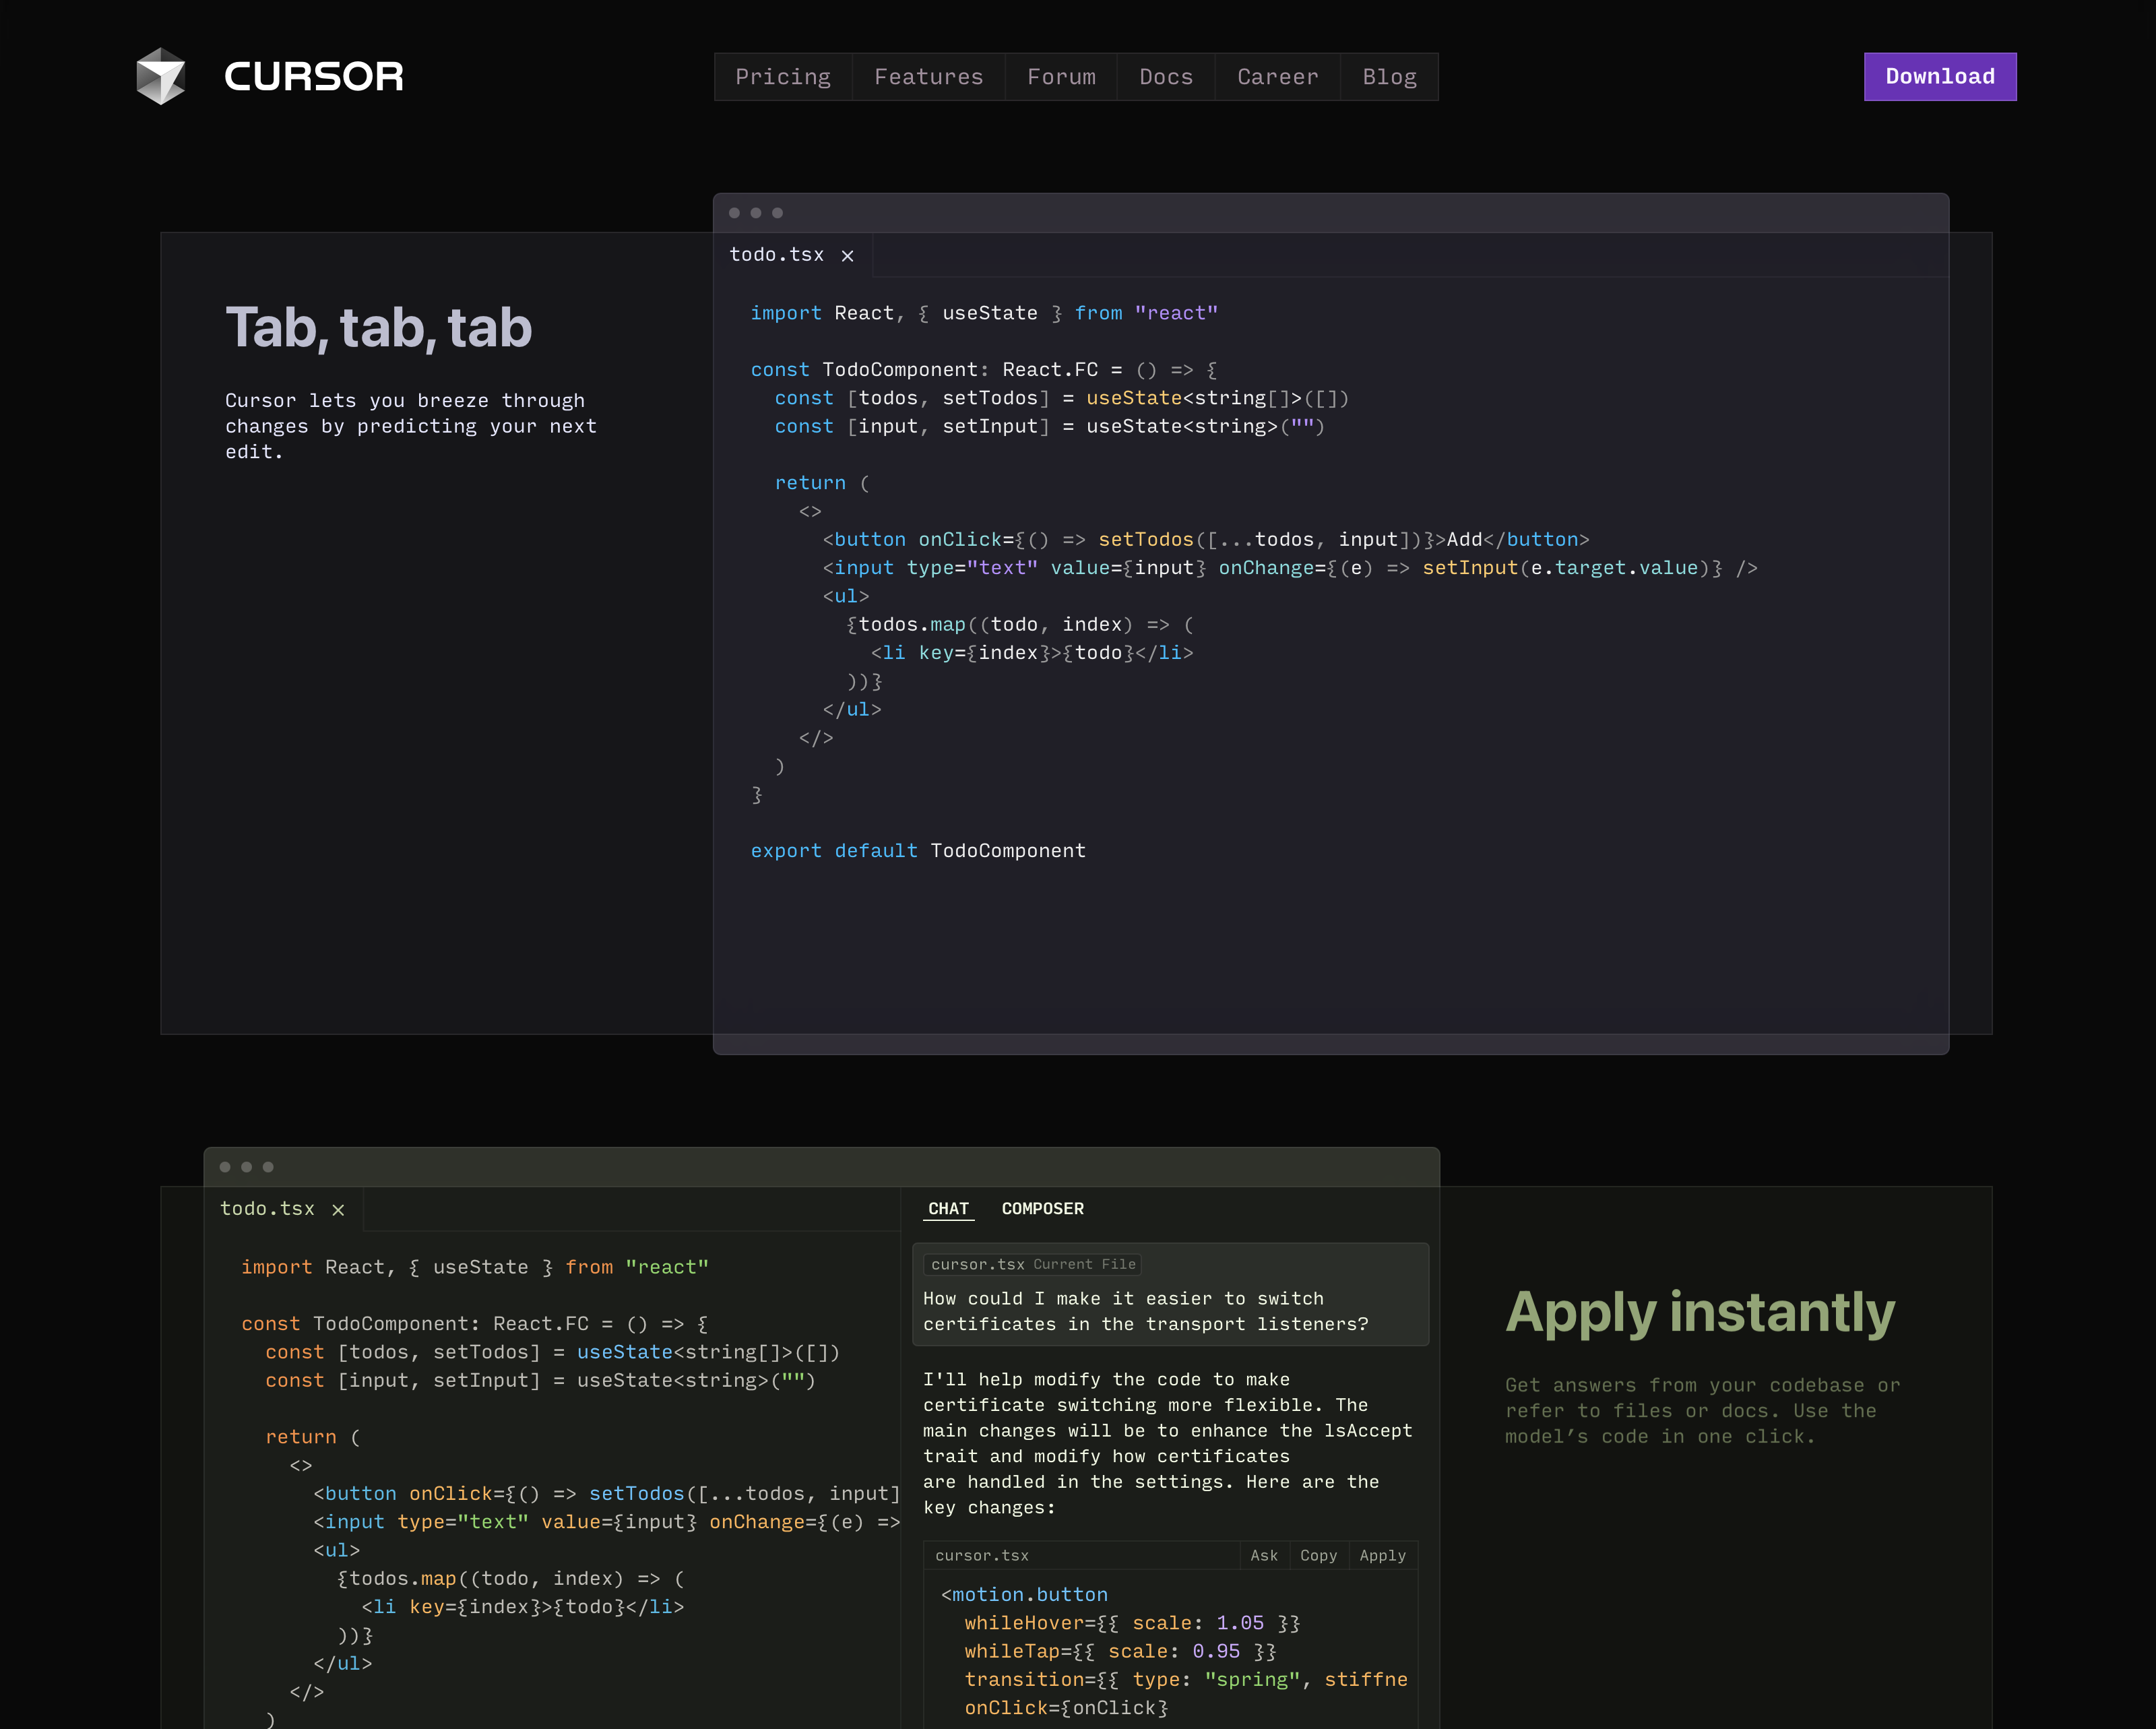
Task: Go to the Forum link
Action: coord(1061,77)
